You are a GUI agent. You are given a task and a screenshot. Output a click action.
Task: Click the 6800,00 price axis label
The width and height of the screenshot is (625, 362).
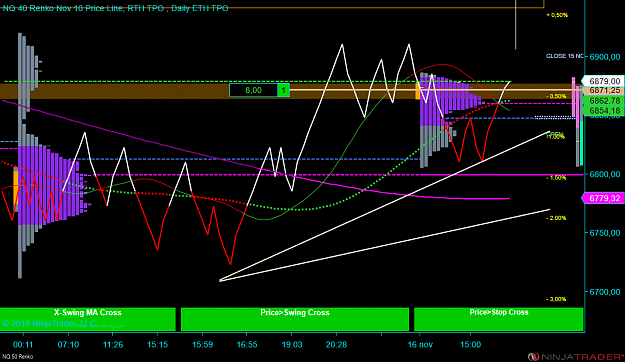pyautogui.click(x=605, y=174)
